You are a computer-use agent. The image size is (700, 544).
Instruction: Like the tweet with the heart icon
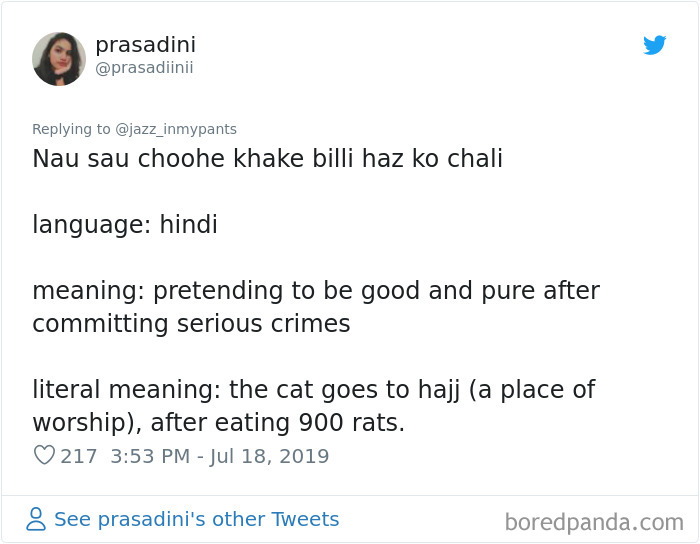[44, 455]
